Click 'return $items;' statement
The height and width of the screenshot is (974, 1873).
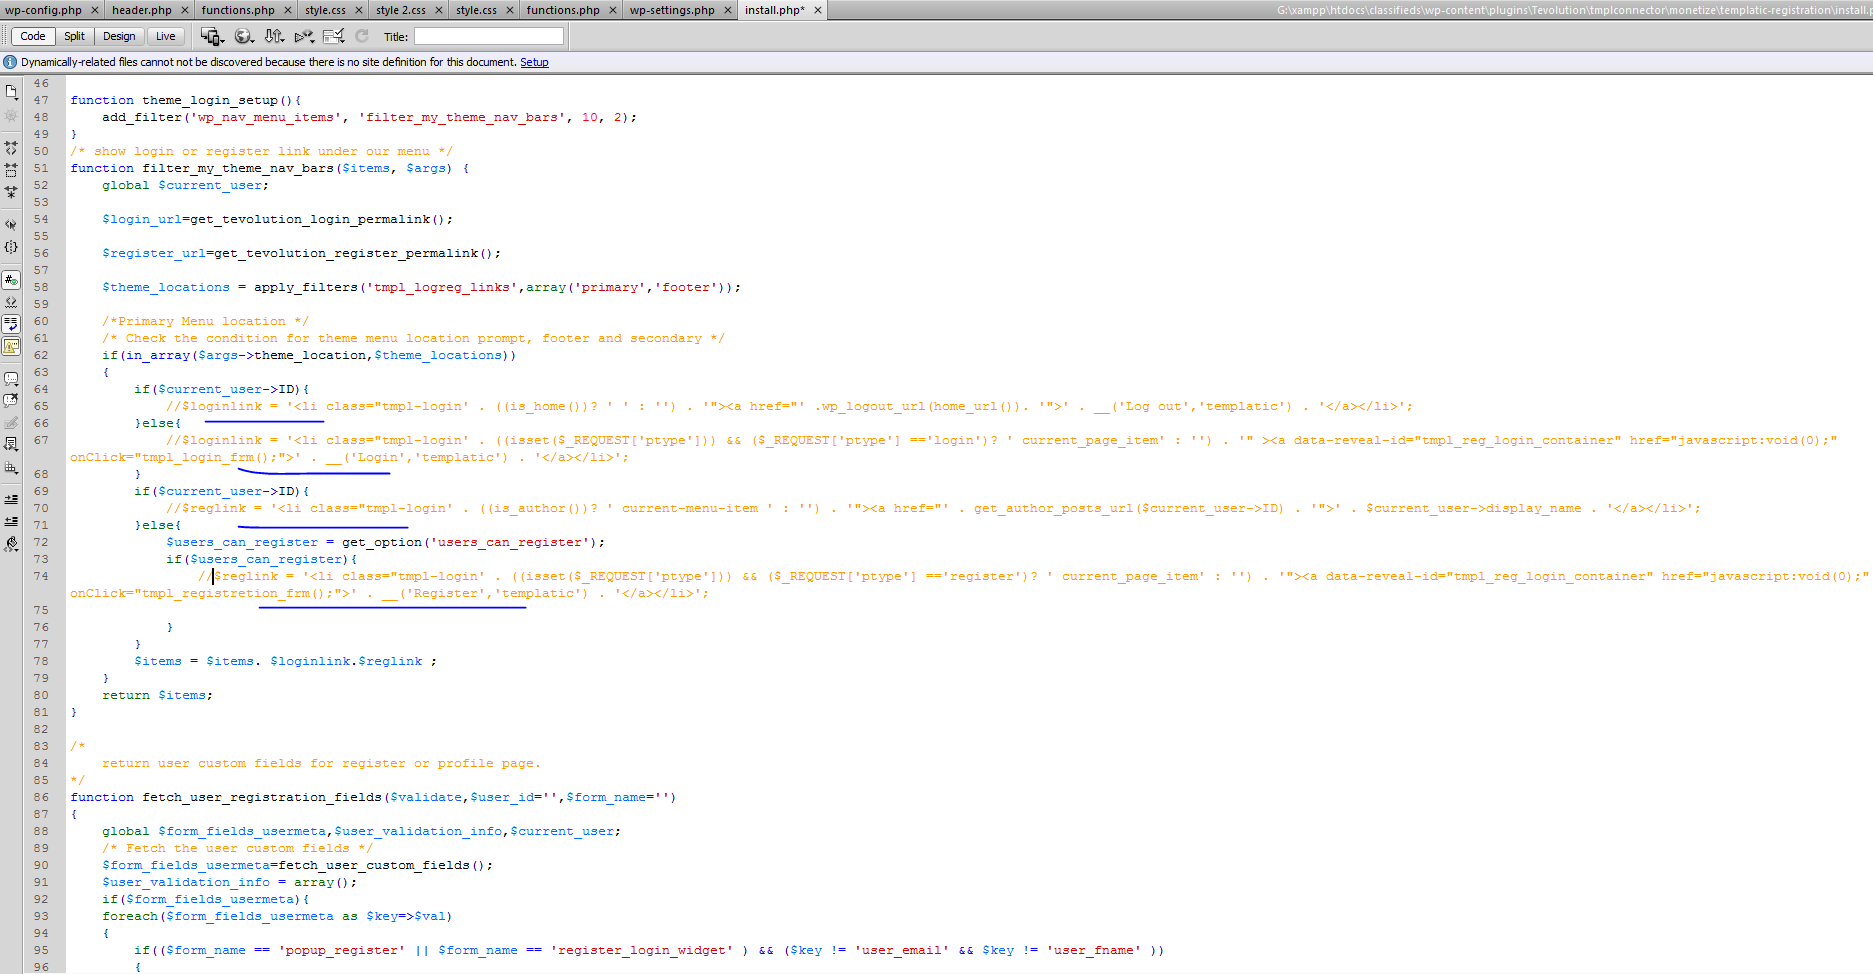(x=158, y=695)
